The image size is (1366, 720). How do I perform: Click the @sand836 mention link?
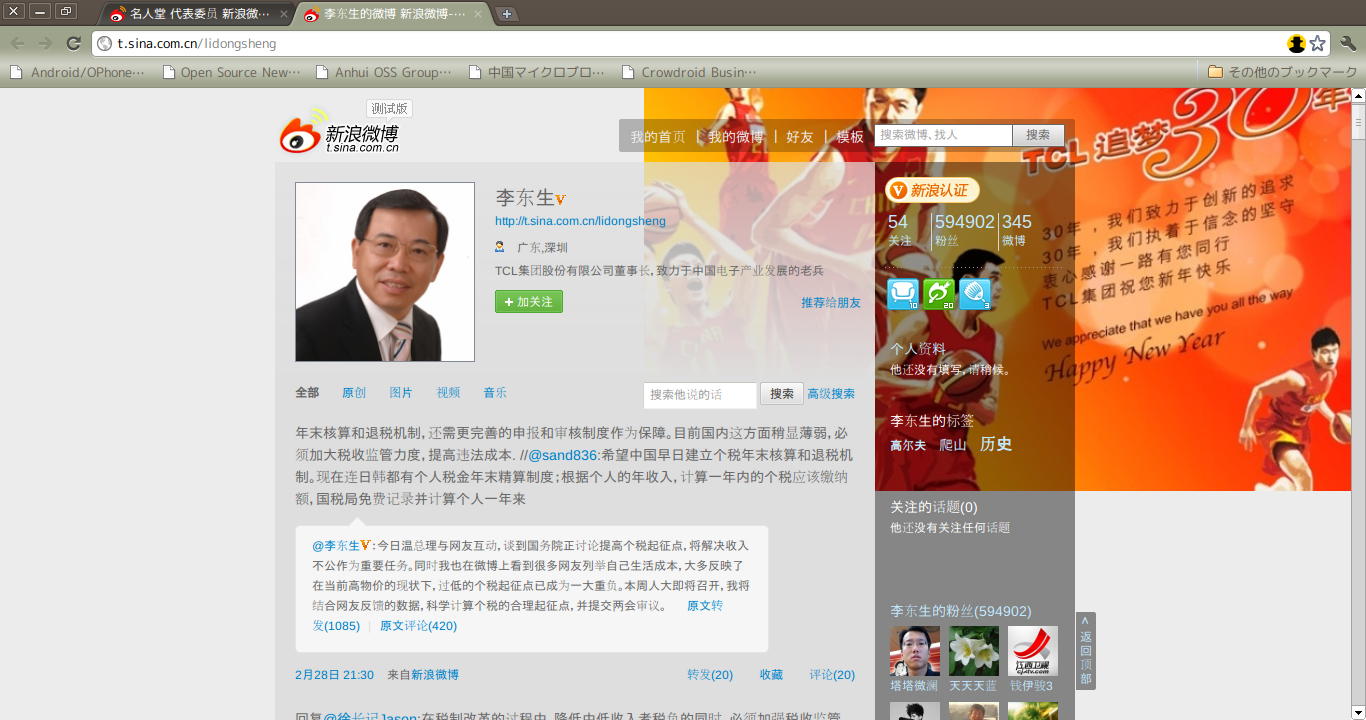[x=563, y=455]
